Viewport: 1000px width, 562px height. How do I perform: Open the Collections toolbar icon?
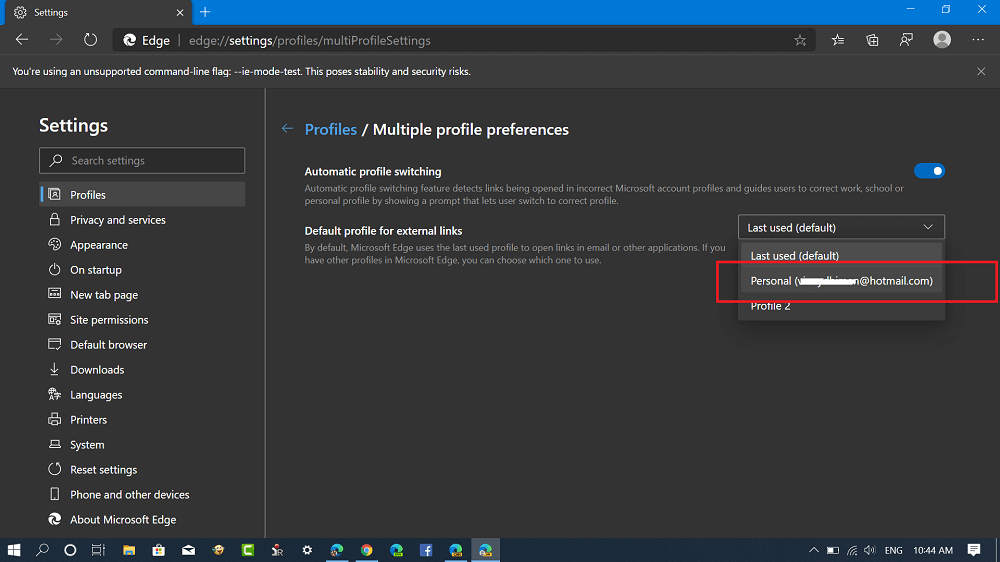pos(872,40)
